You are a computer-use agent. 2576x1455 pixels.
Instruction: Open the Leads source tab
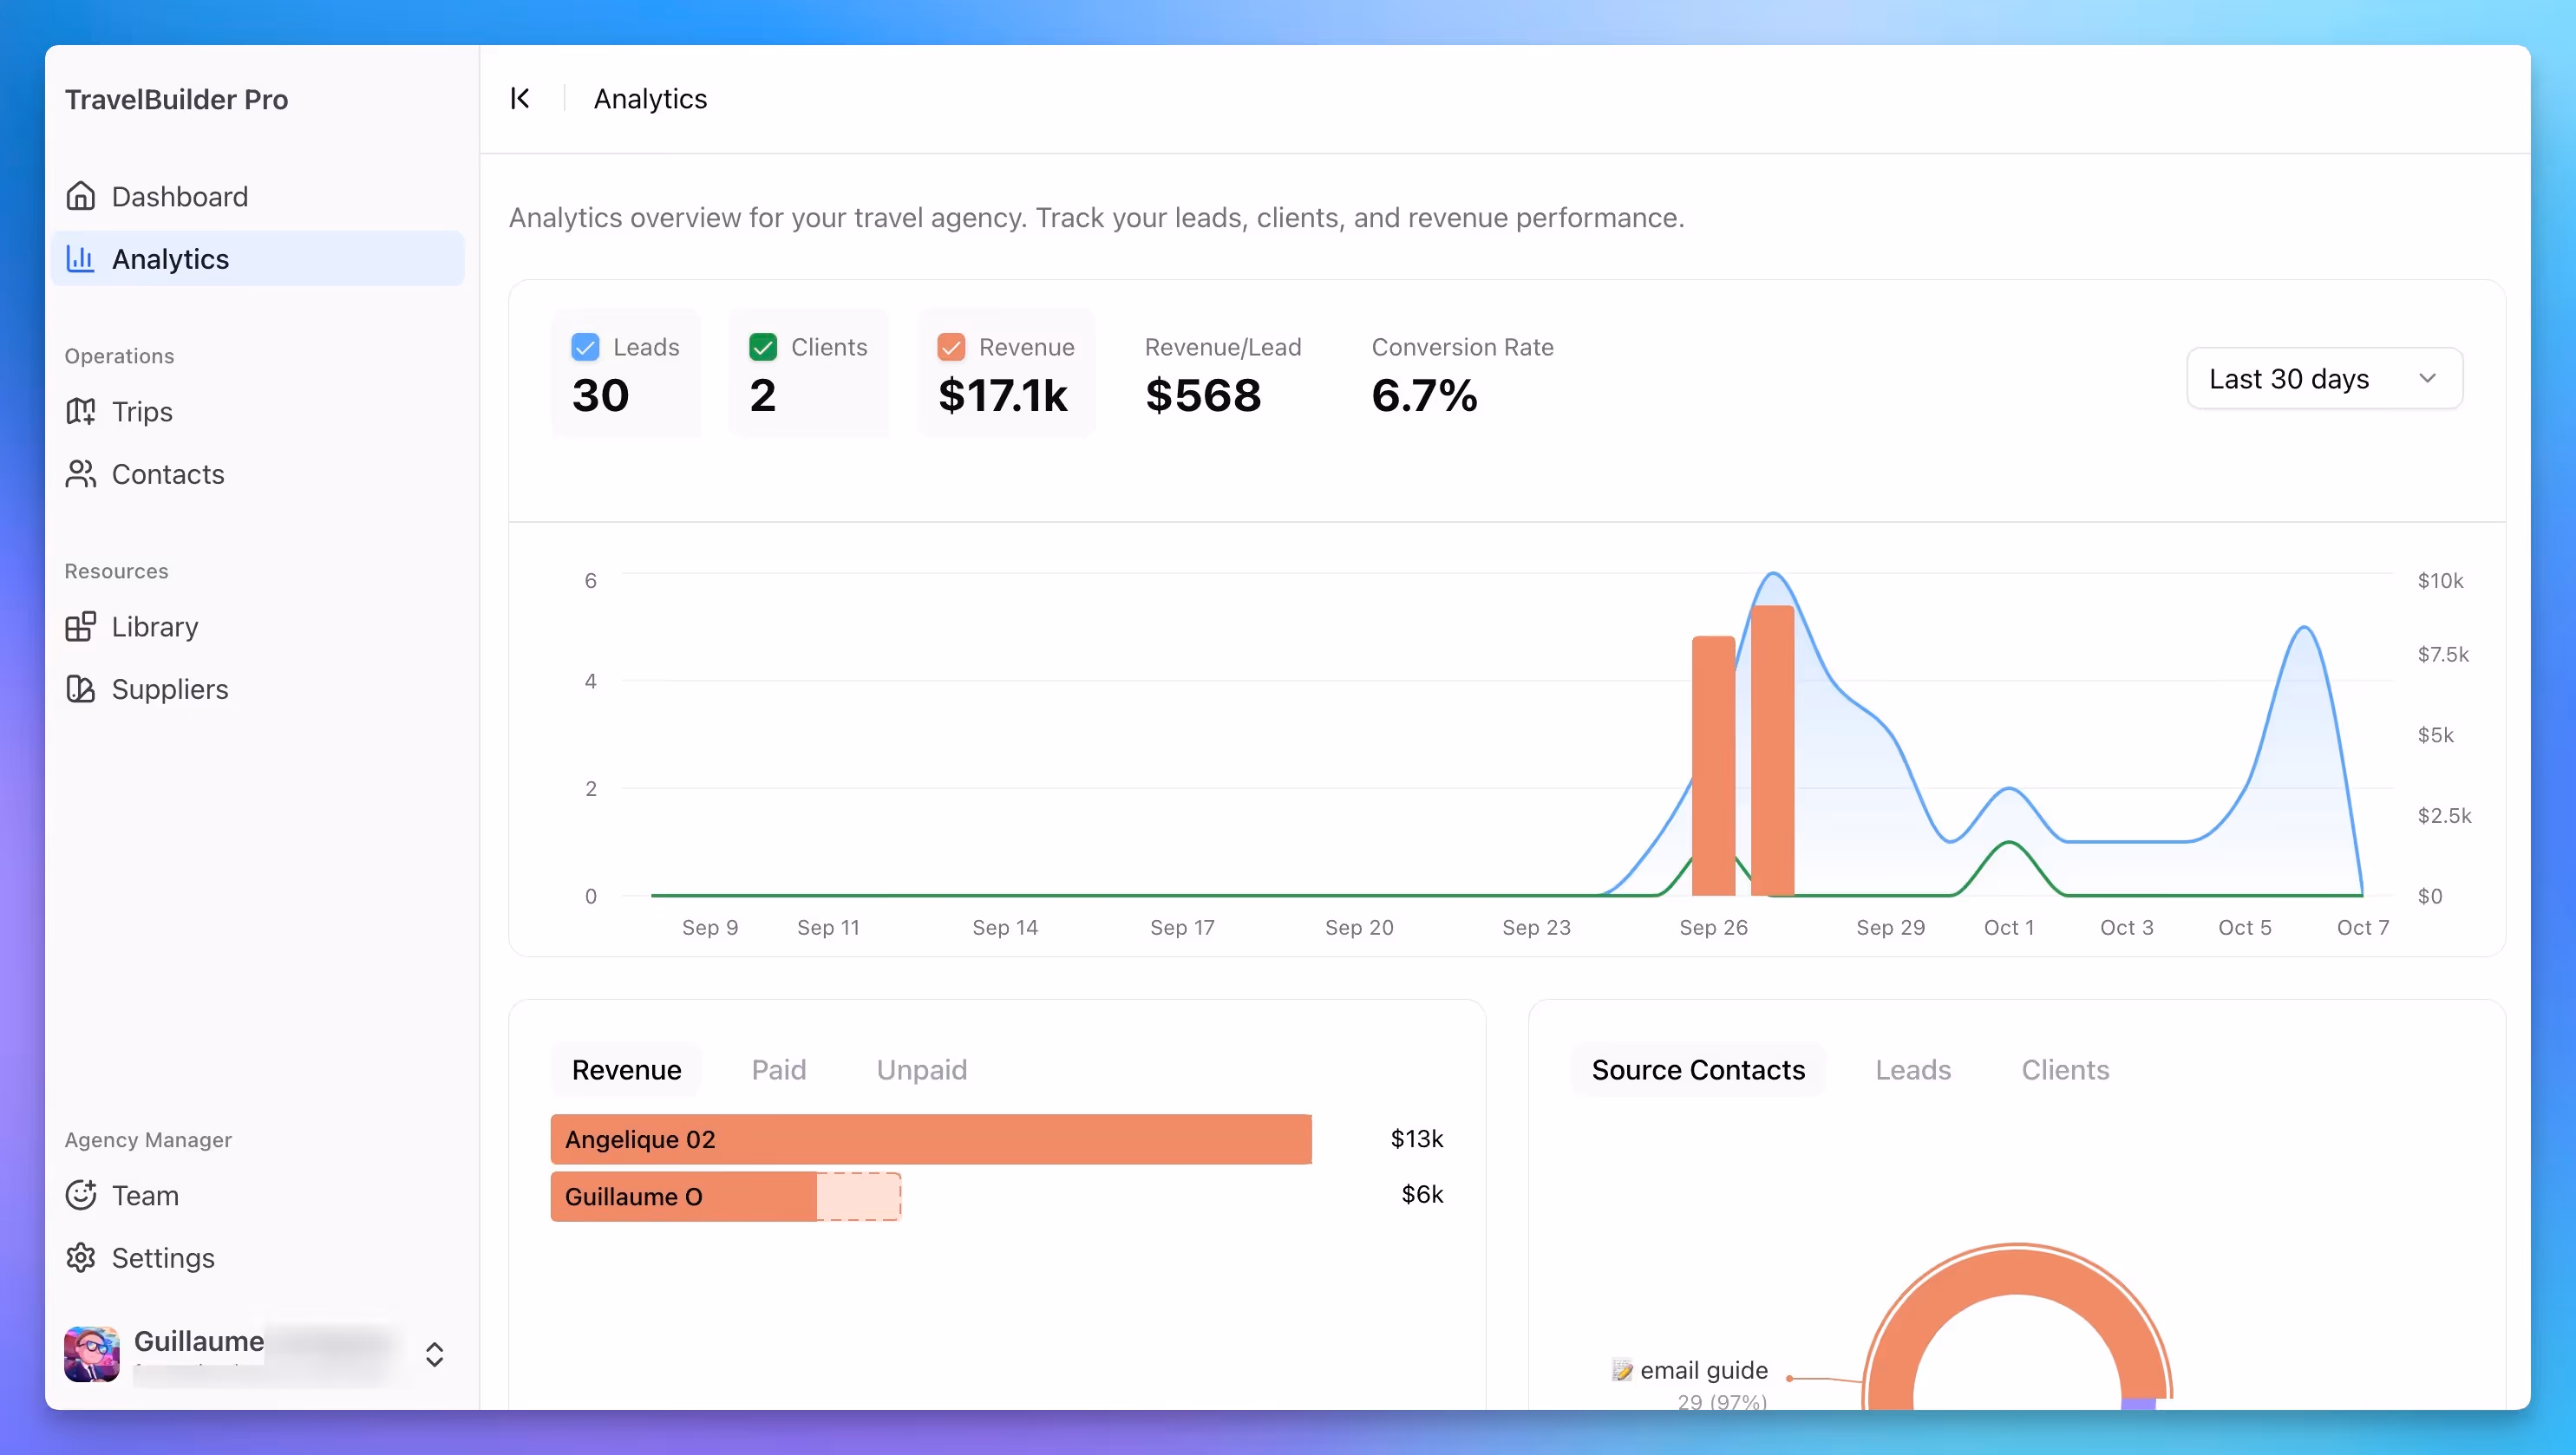pos(1912,1070)
